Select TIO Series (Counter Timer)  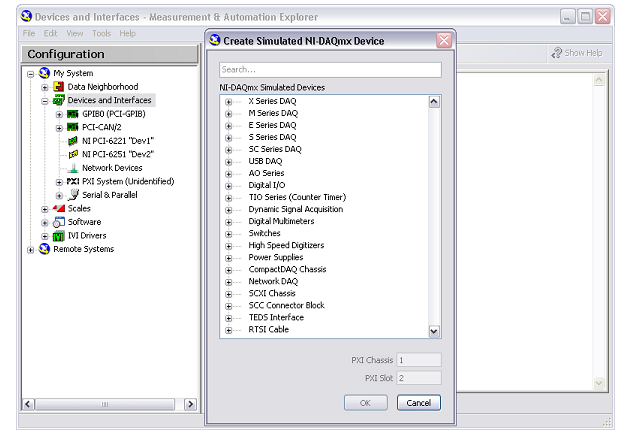tap(297, 197)
